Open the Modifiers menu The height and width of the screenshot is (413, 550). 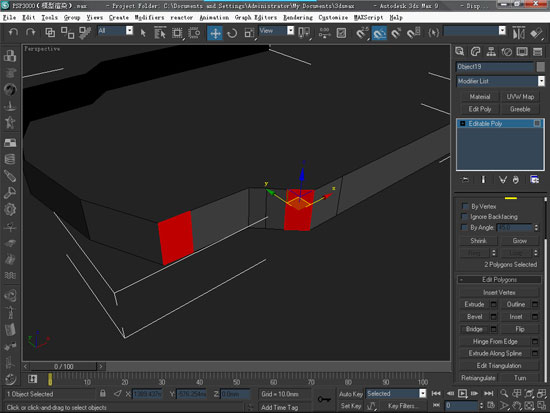click(149, 18)
